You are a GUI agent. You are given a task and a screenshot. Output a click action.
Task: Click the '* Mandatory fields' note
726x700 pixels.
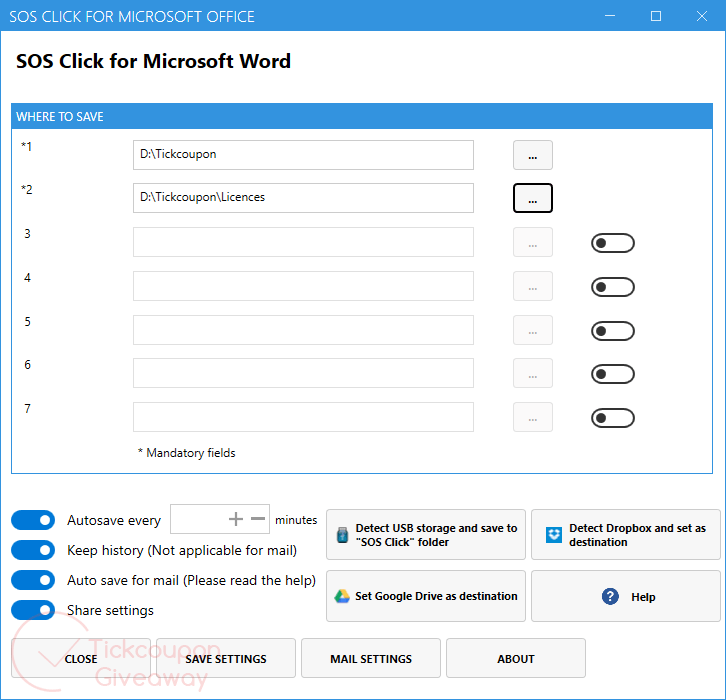(x=187, y=453)
